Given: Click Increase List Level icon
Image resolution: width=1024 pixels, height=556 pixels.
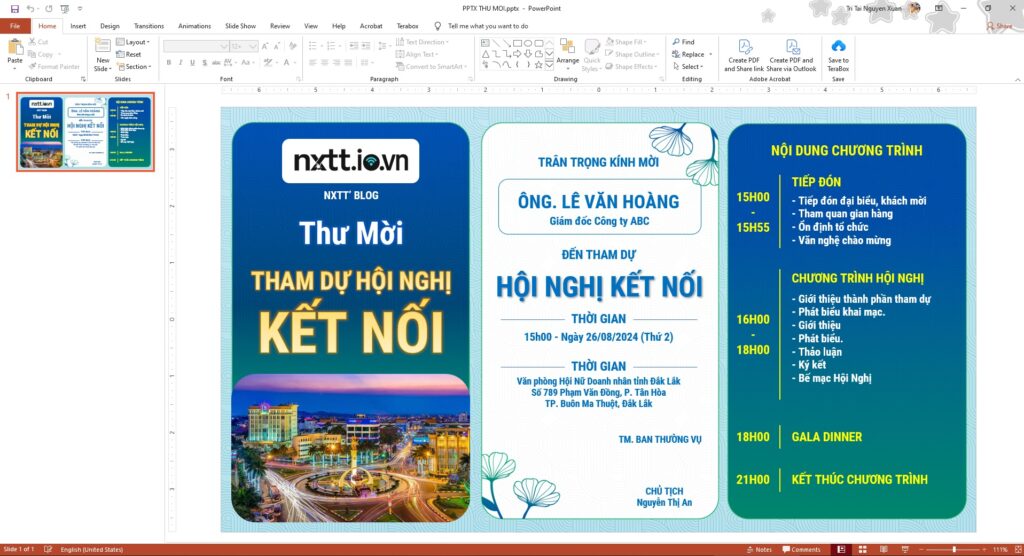Looking at the screenshot, I should 365,46.
